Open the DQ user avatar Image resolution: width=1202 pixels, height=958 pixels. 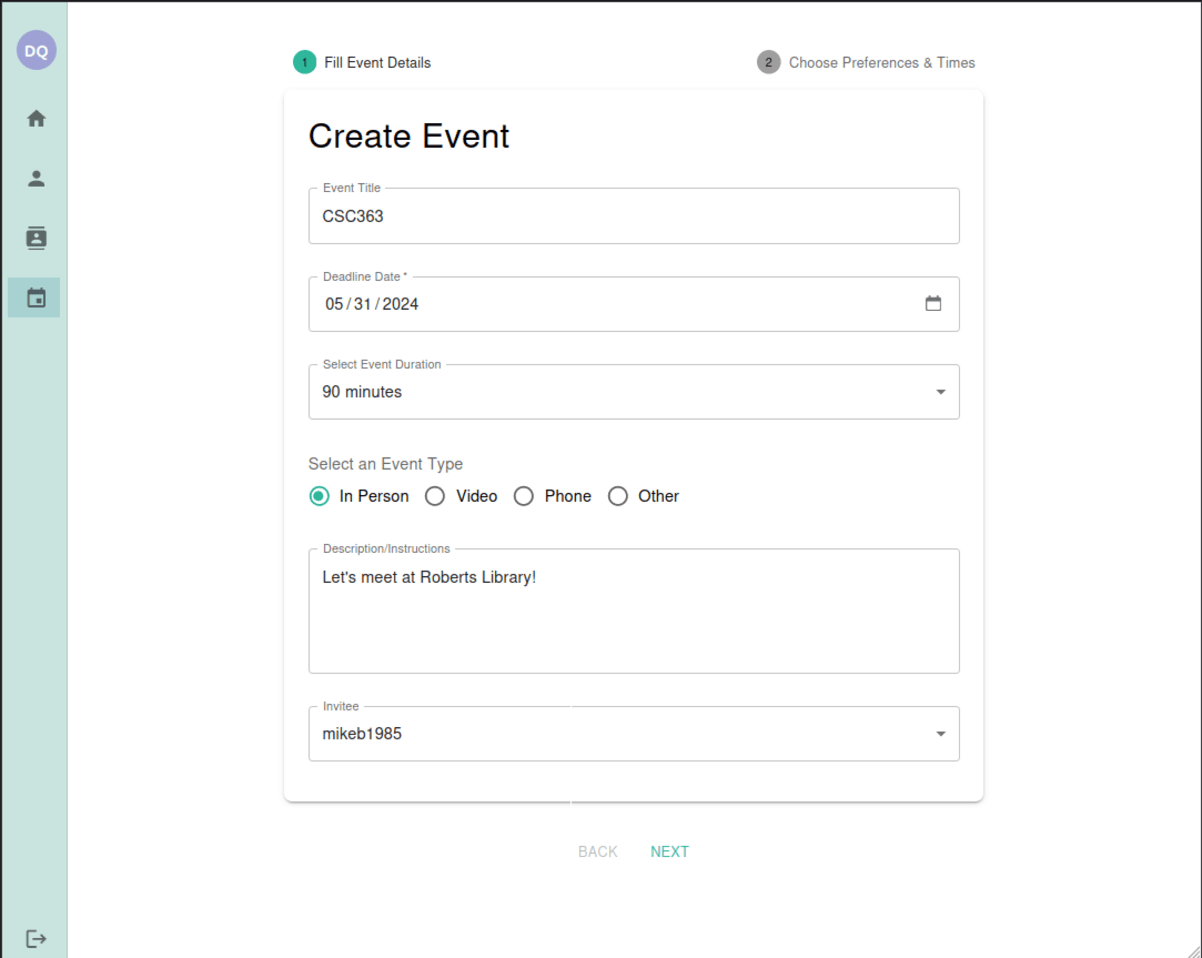point(36,50)
